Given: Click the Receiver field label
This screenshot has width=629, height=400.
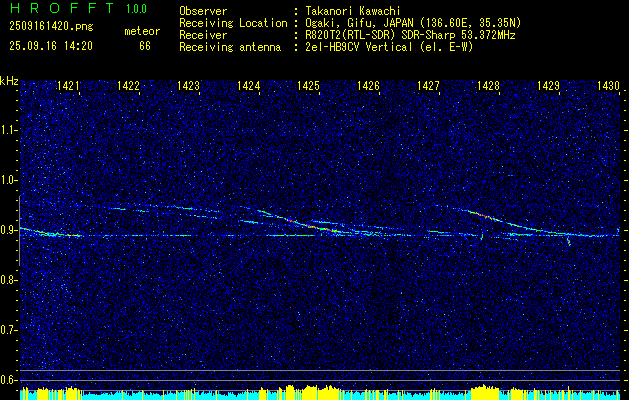Looking at the screenshot, I should (203, 35).
